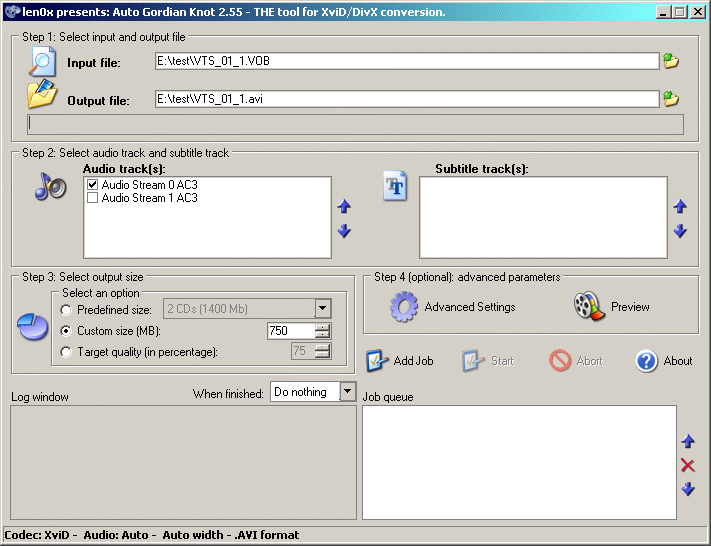Click the status bar codec info text

[152, 535]
